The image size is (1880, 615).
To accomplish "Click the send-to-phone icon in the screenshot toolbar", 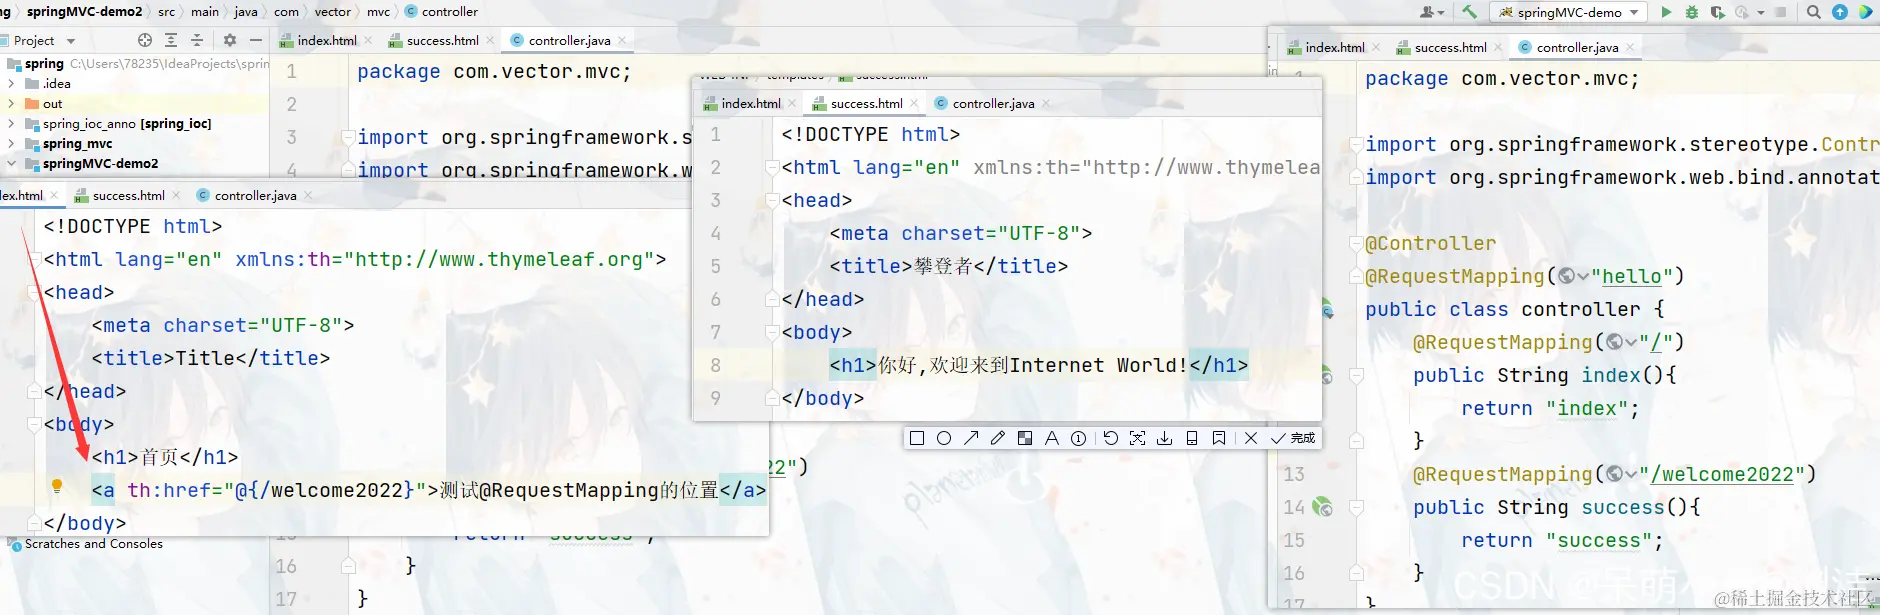I will click(x=1192, y=438).
